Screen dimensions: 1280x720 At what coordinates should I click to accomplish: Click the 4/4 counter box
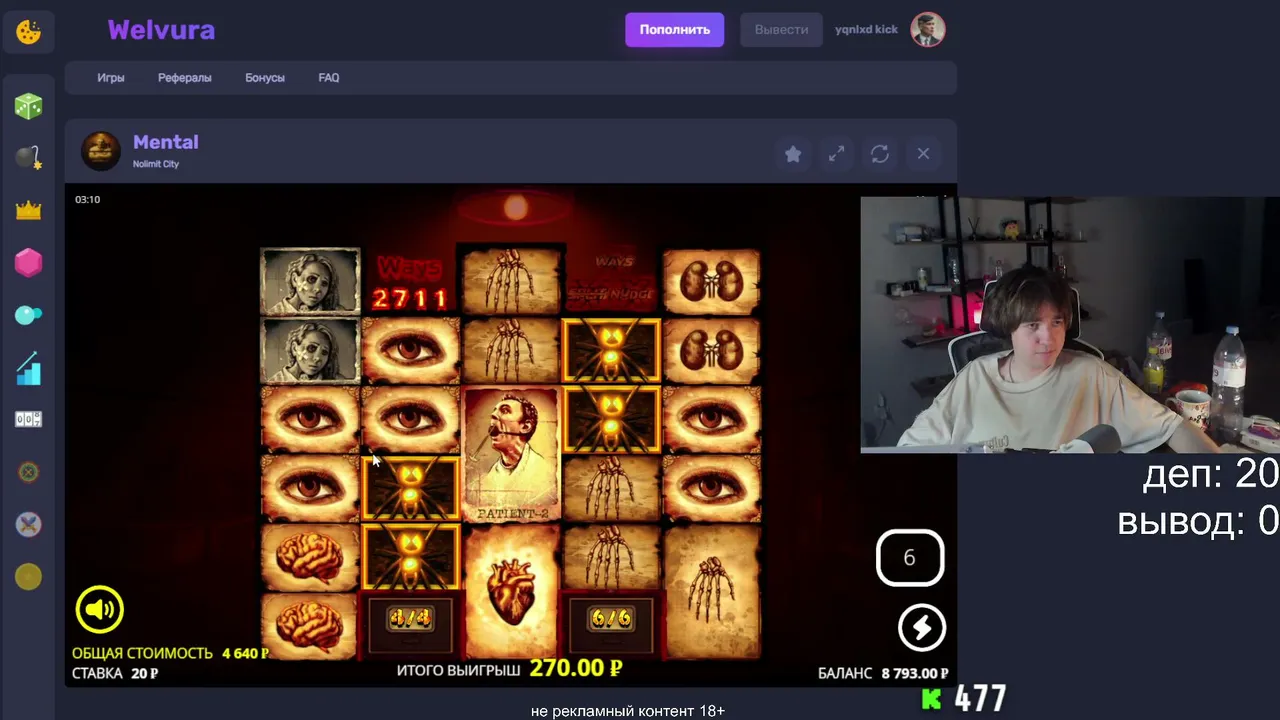[410, 621]
